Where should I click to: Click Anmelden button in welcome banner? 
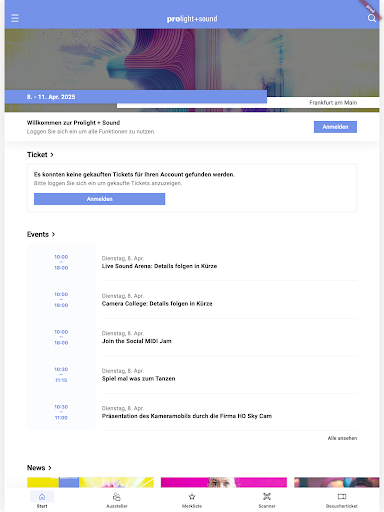click(335, 127)
